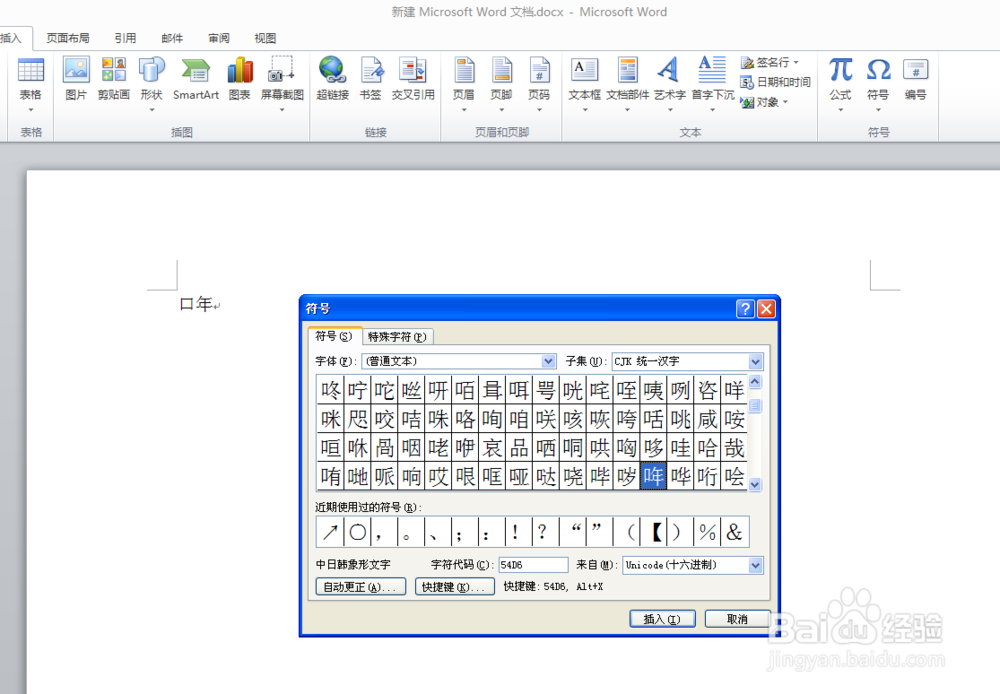1000x694 pixels.
Task: Switch to the 引用 ribbon tab
Action: coord(125,38)
